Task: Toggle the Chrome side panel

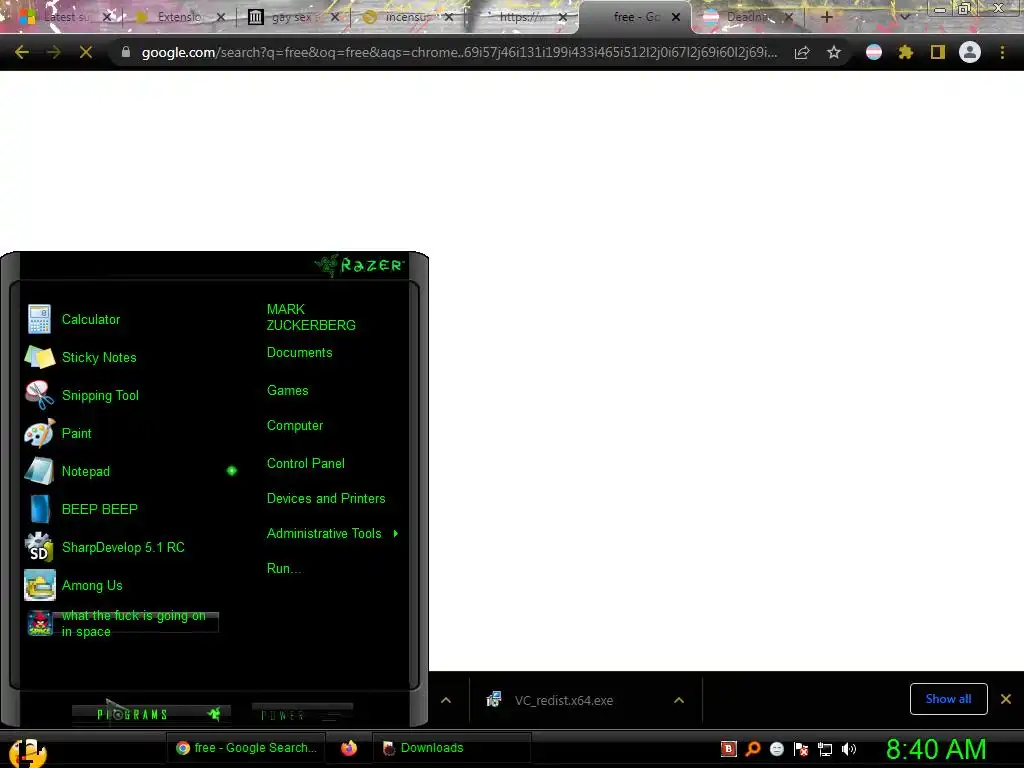Action: pyautogui.click(x=938, y=52)
